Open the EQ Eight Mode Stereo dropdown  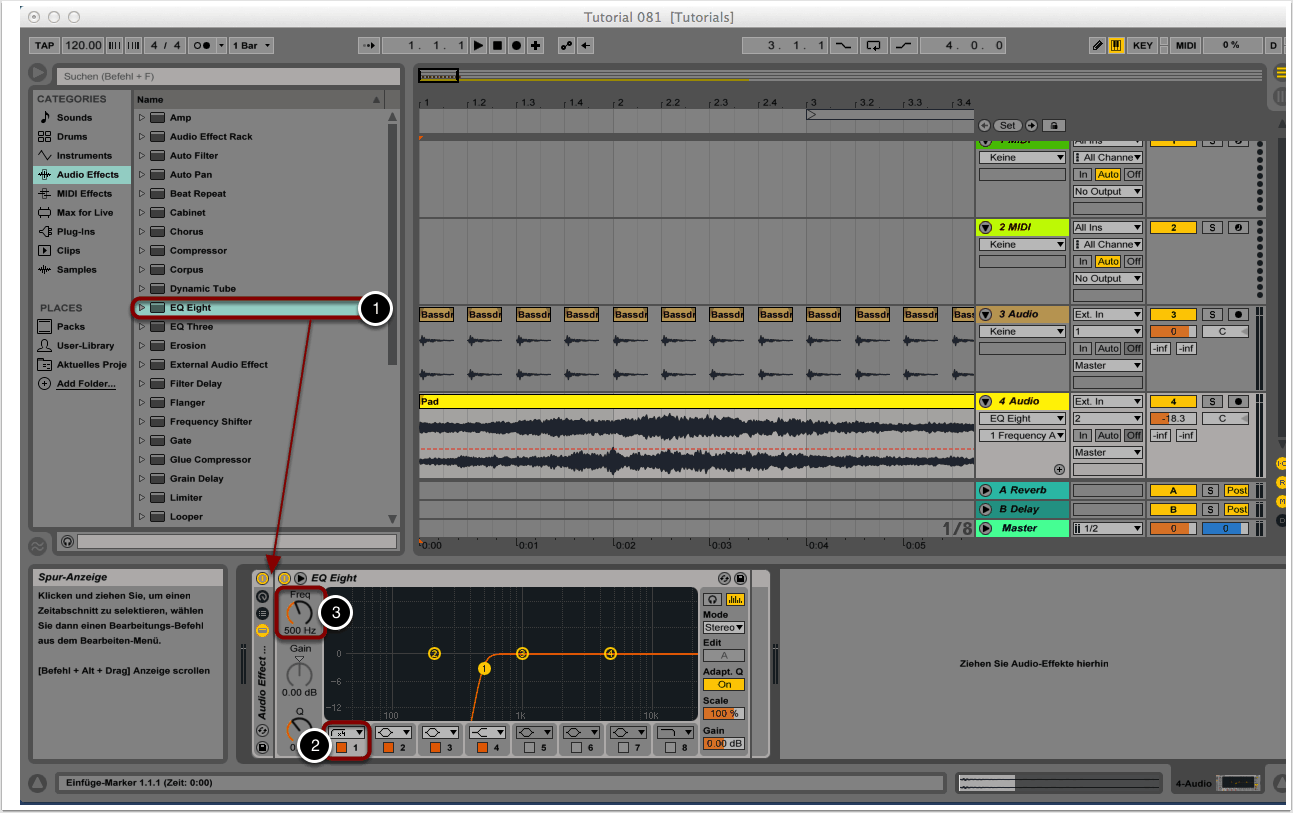click(x=723, y=628)
